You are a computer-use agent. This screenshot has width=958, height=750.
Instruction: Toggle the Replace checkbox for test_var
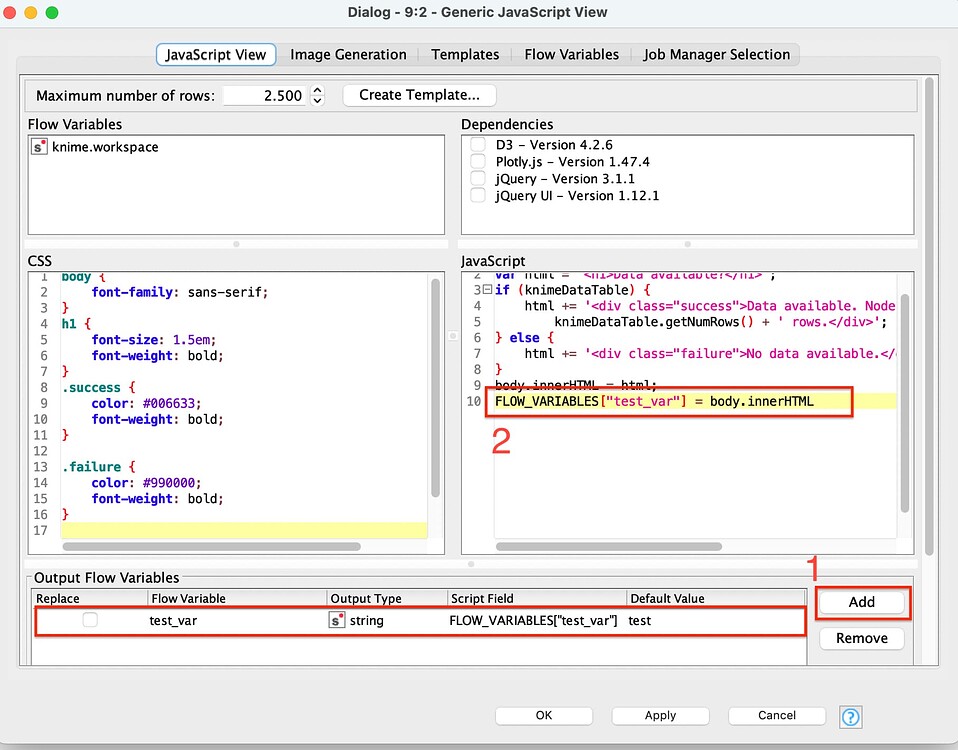(90, 620)
